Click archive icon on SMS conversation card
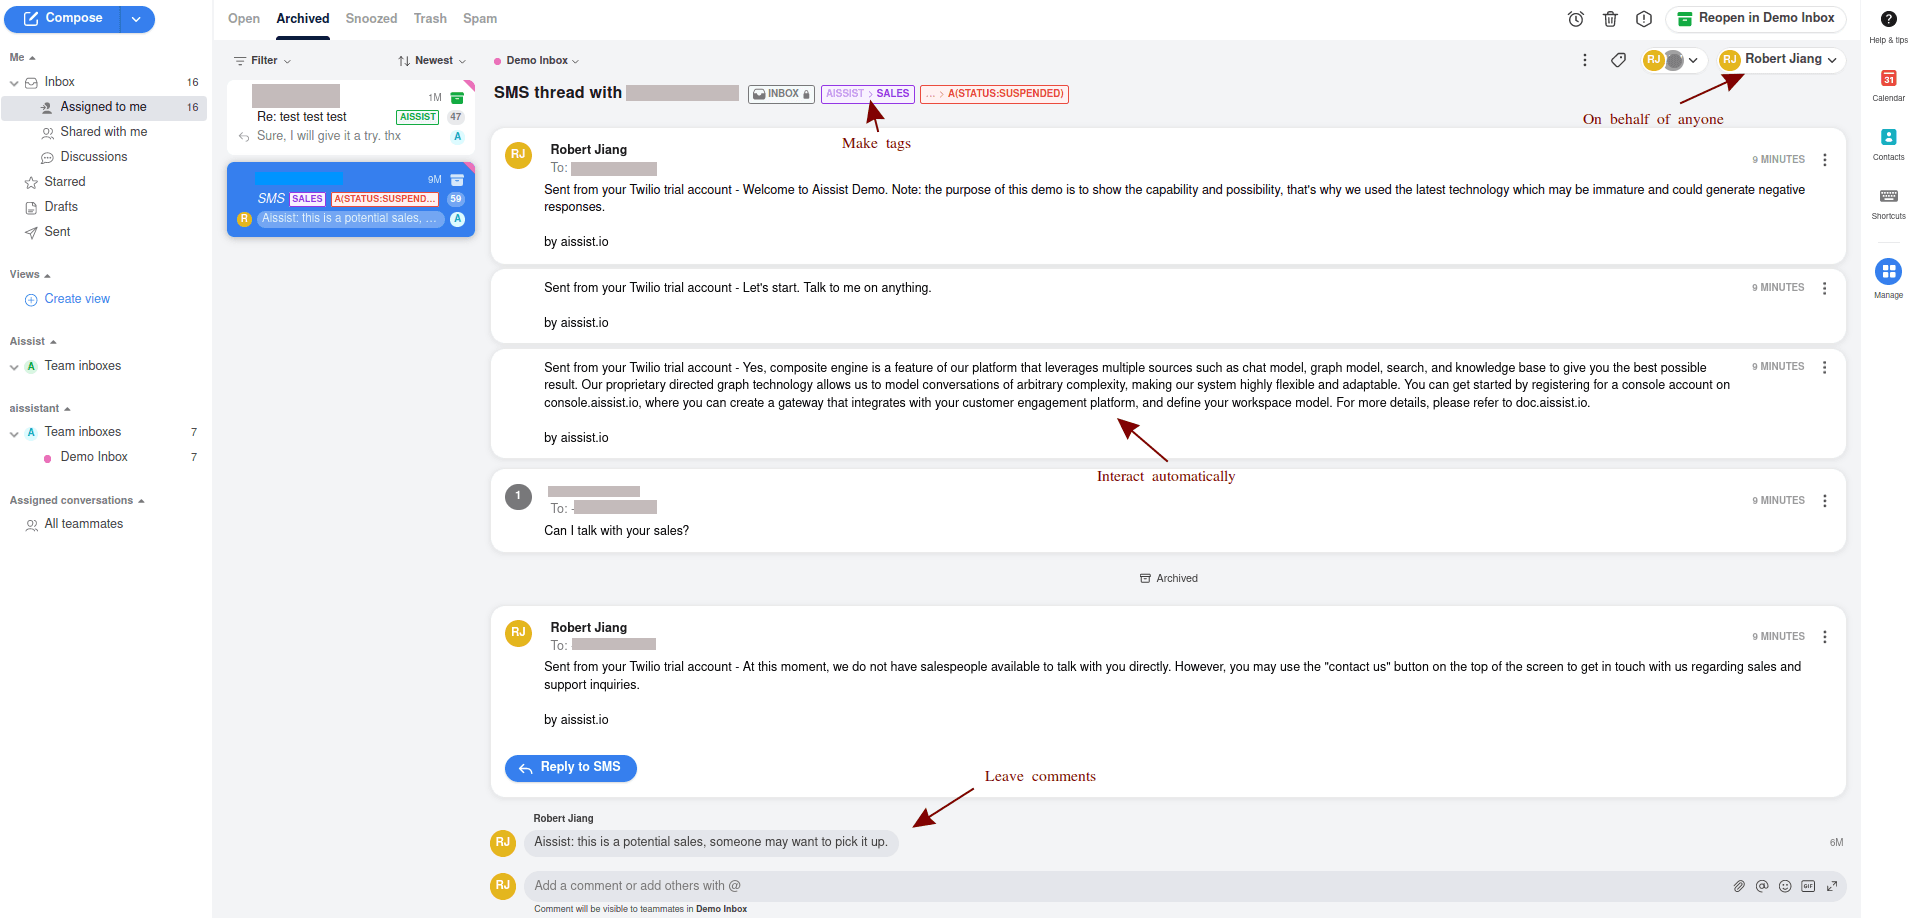This screenshot has height=918, width=1917. 457,180
